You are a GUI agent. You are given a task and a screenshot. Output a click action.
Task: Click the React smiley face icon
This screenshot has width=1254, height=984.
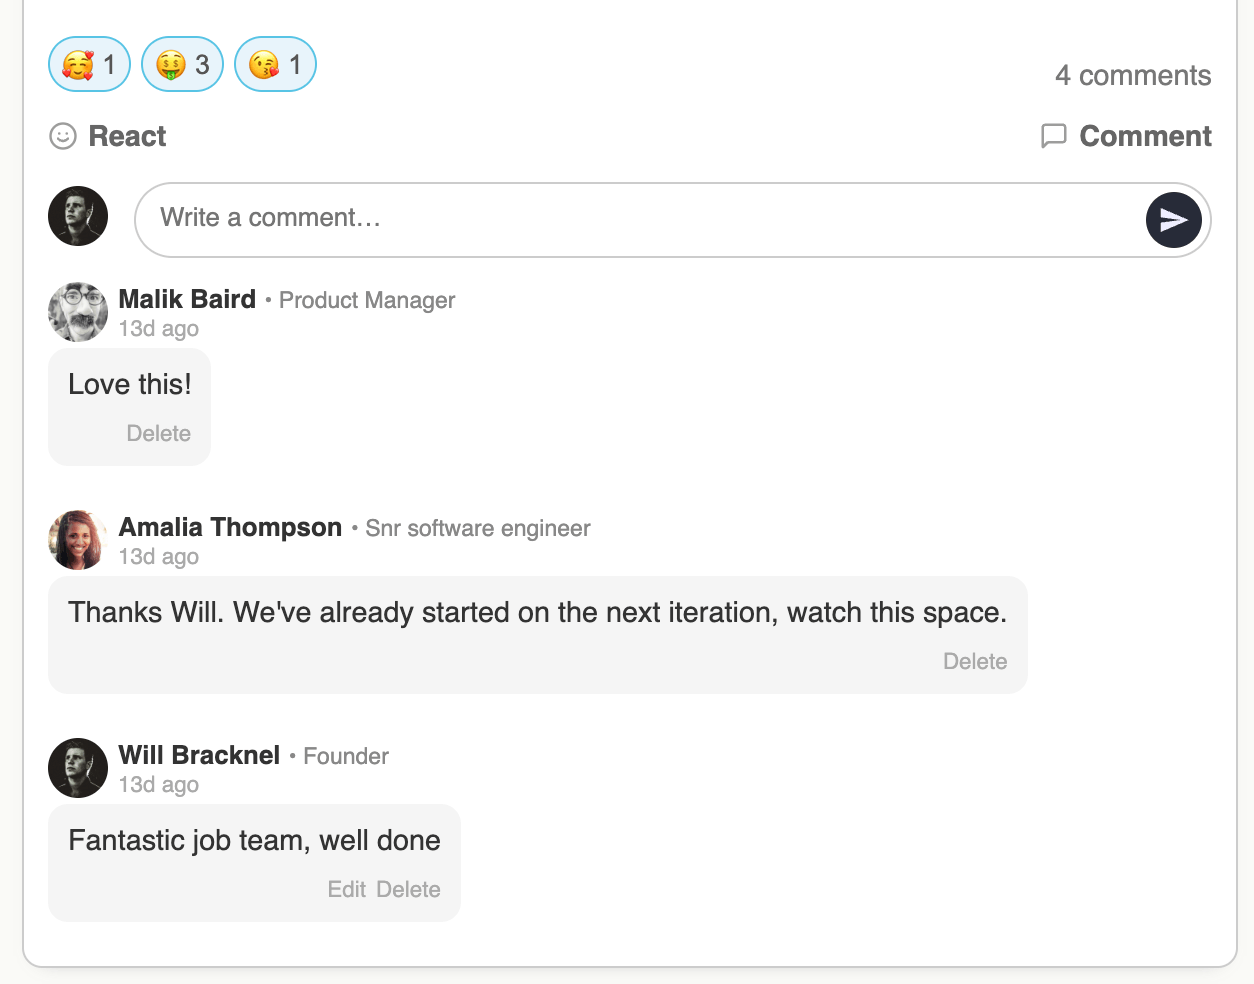[63, 136]
